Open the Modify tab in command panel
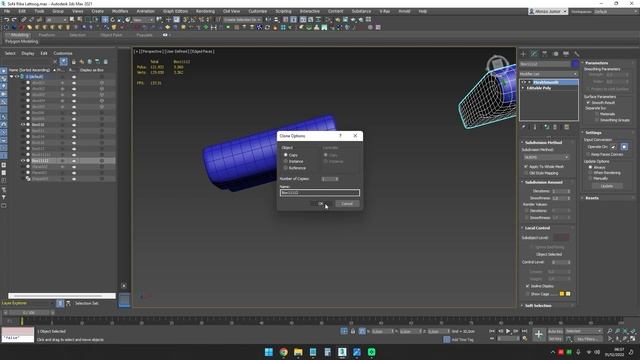640x360 pixels. pos(534,54)
